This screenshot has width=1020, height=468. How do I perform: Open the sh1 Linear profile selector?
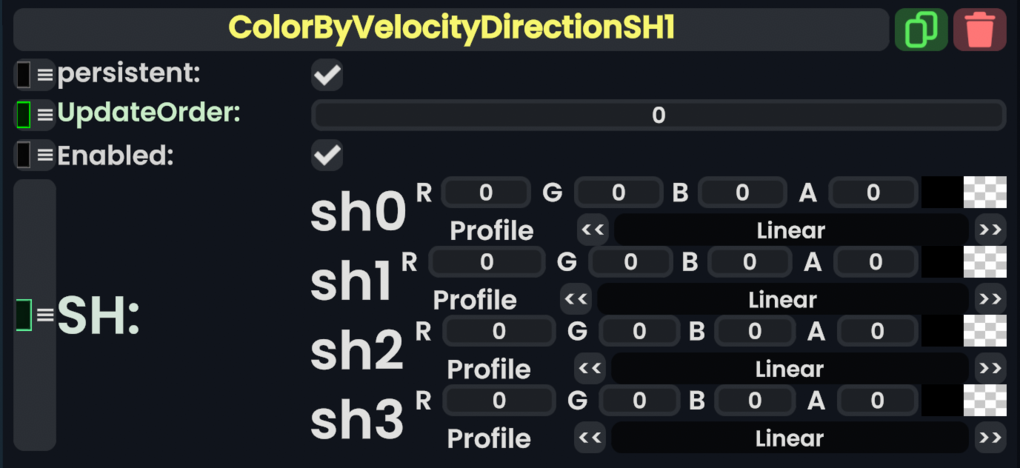coord(782,299)
